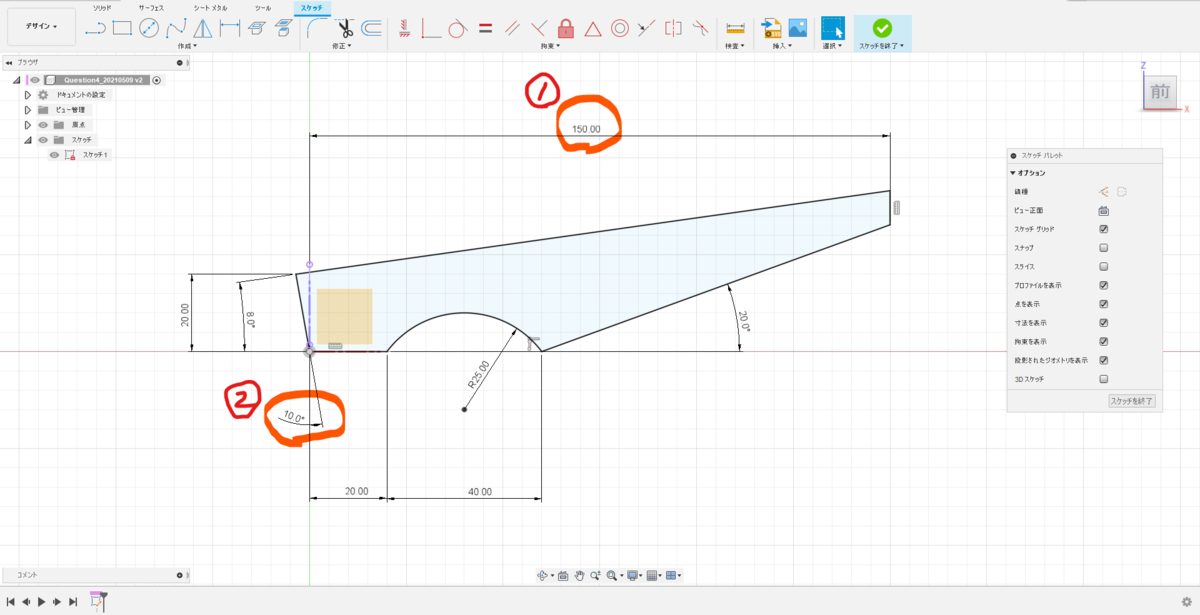Select the Spline sketch tool
Viewport: 1200px width, 615px height.
tap(175, 28)
